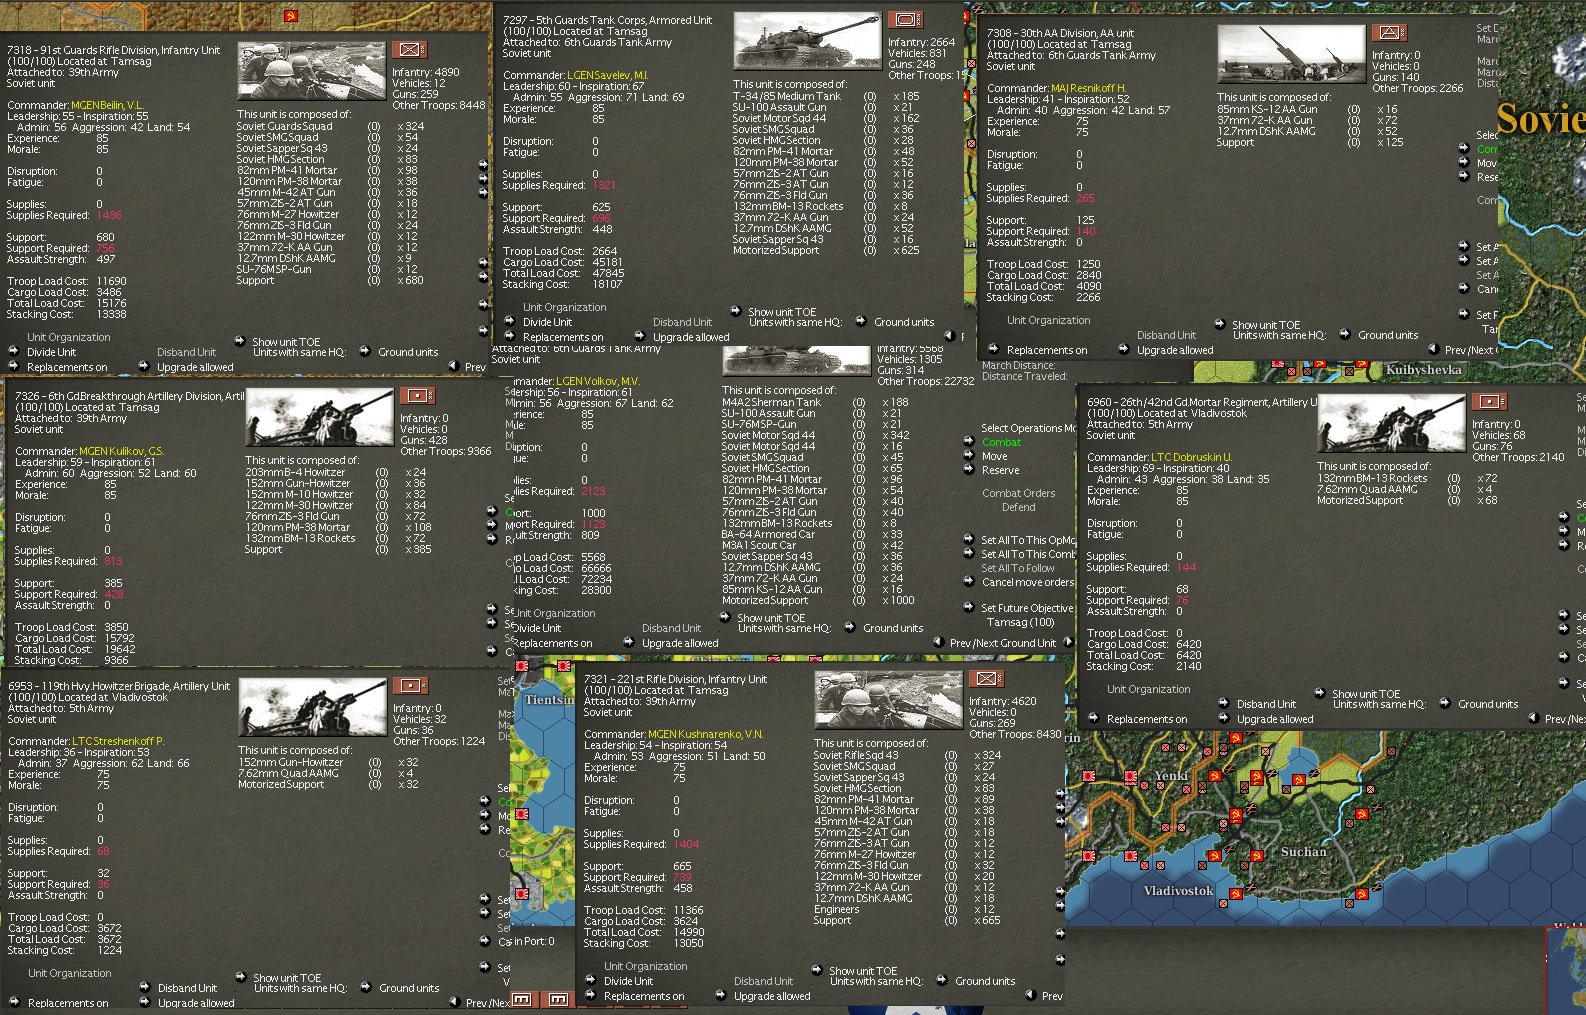
Task: Click Ground units in 221st Rifle Division panel
Action: pos(985,981)
